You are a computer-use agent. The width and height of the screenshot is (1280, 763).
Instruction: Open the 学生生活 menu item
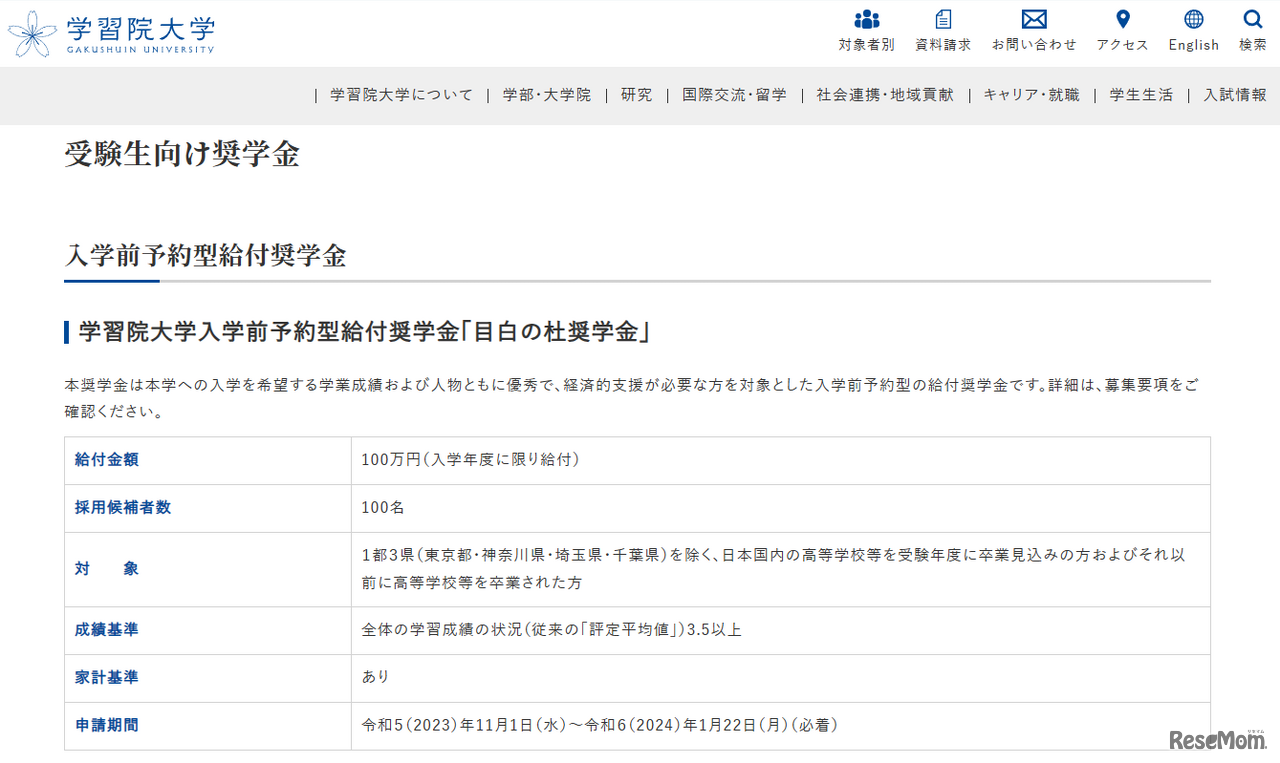pos(1140,95)
